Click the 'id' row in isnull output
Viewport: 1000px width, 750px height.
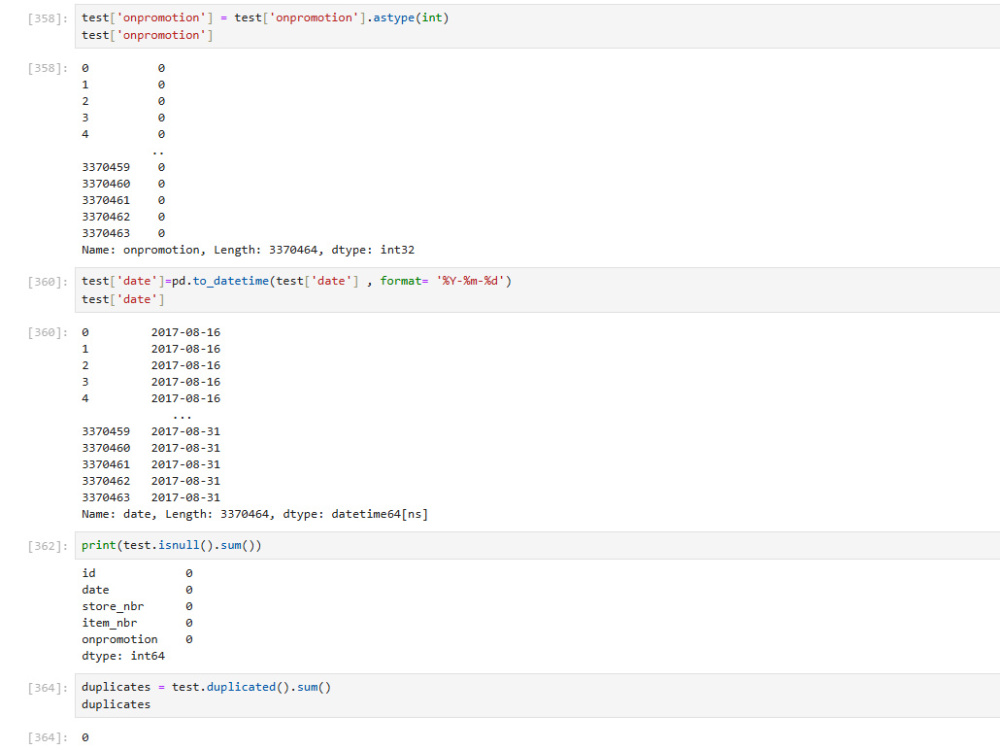point(137,573)
